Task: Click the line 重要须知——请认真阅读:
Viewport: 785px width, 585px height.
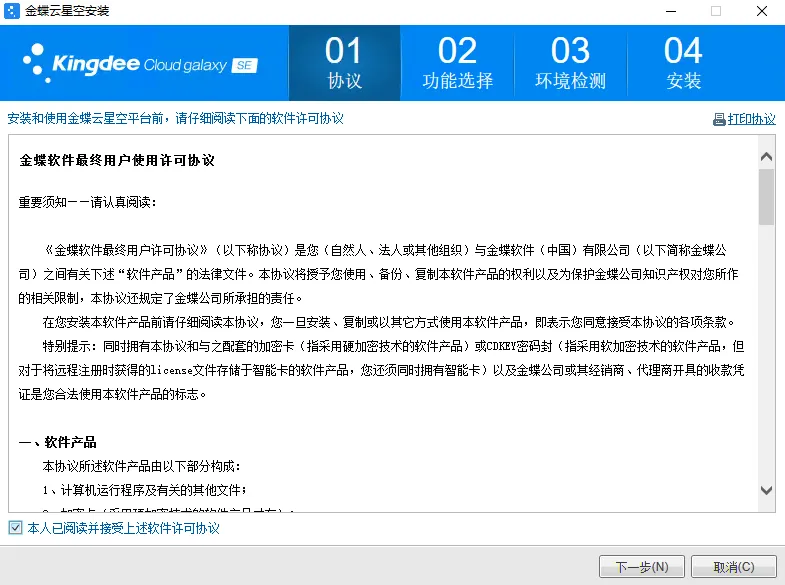Action: (x=88, y=202)
